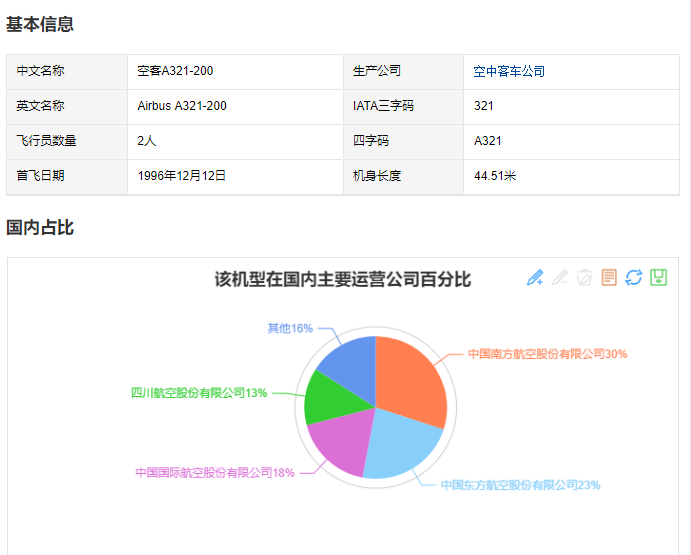Click the 首飞日期 row header
The width and height of the screenshot is (691, 555).
(x=67, y=176)
